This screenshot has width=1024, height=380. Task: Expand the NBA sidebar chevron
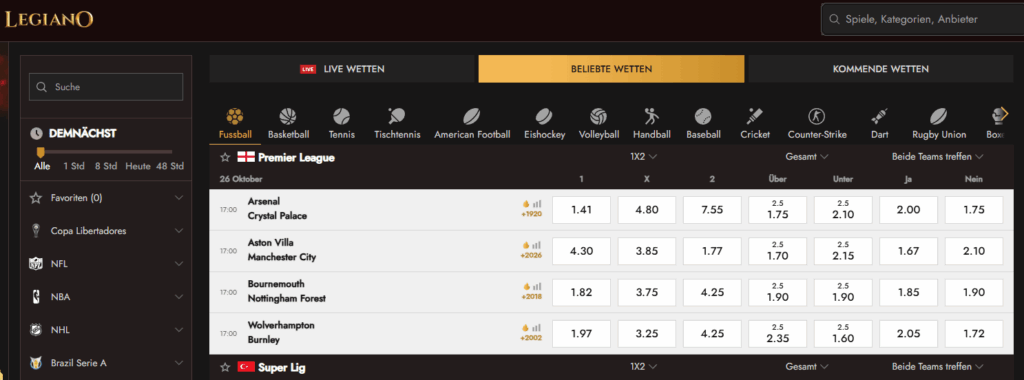tap(179, 296)
